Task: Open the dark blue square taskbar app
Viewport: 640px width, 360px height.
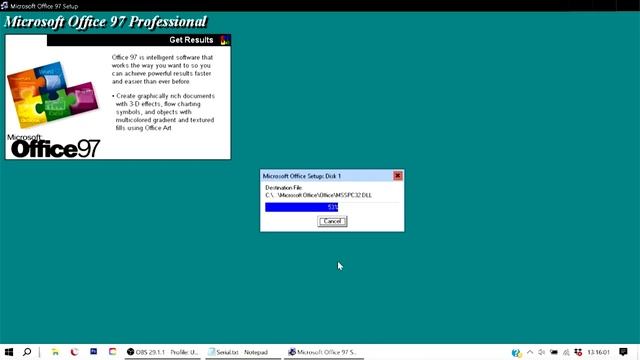Action: tap(93, 351)
